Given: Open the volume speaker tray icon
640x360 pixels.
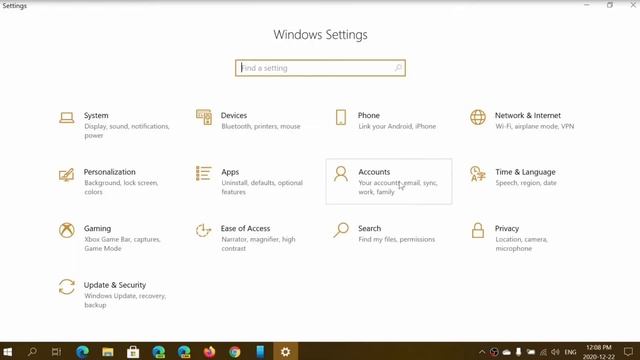Looking at the screenshot, I should coord(555,352).
